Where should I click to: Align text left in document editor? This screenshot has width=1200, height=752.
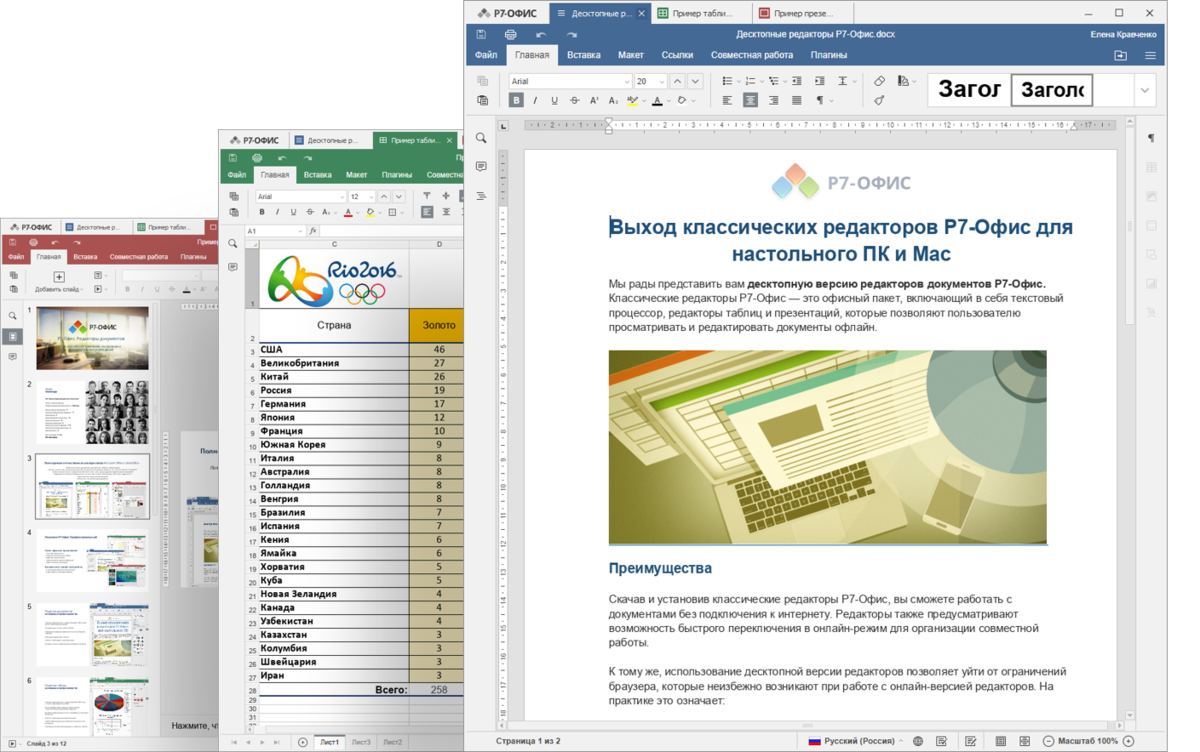tap(727, 100)
